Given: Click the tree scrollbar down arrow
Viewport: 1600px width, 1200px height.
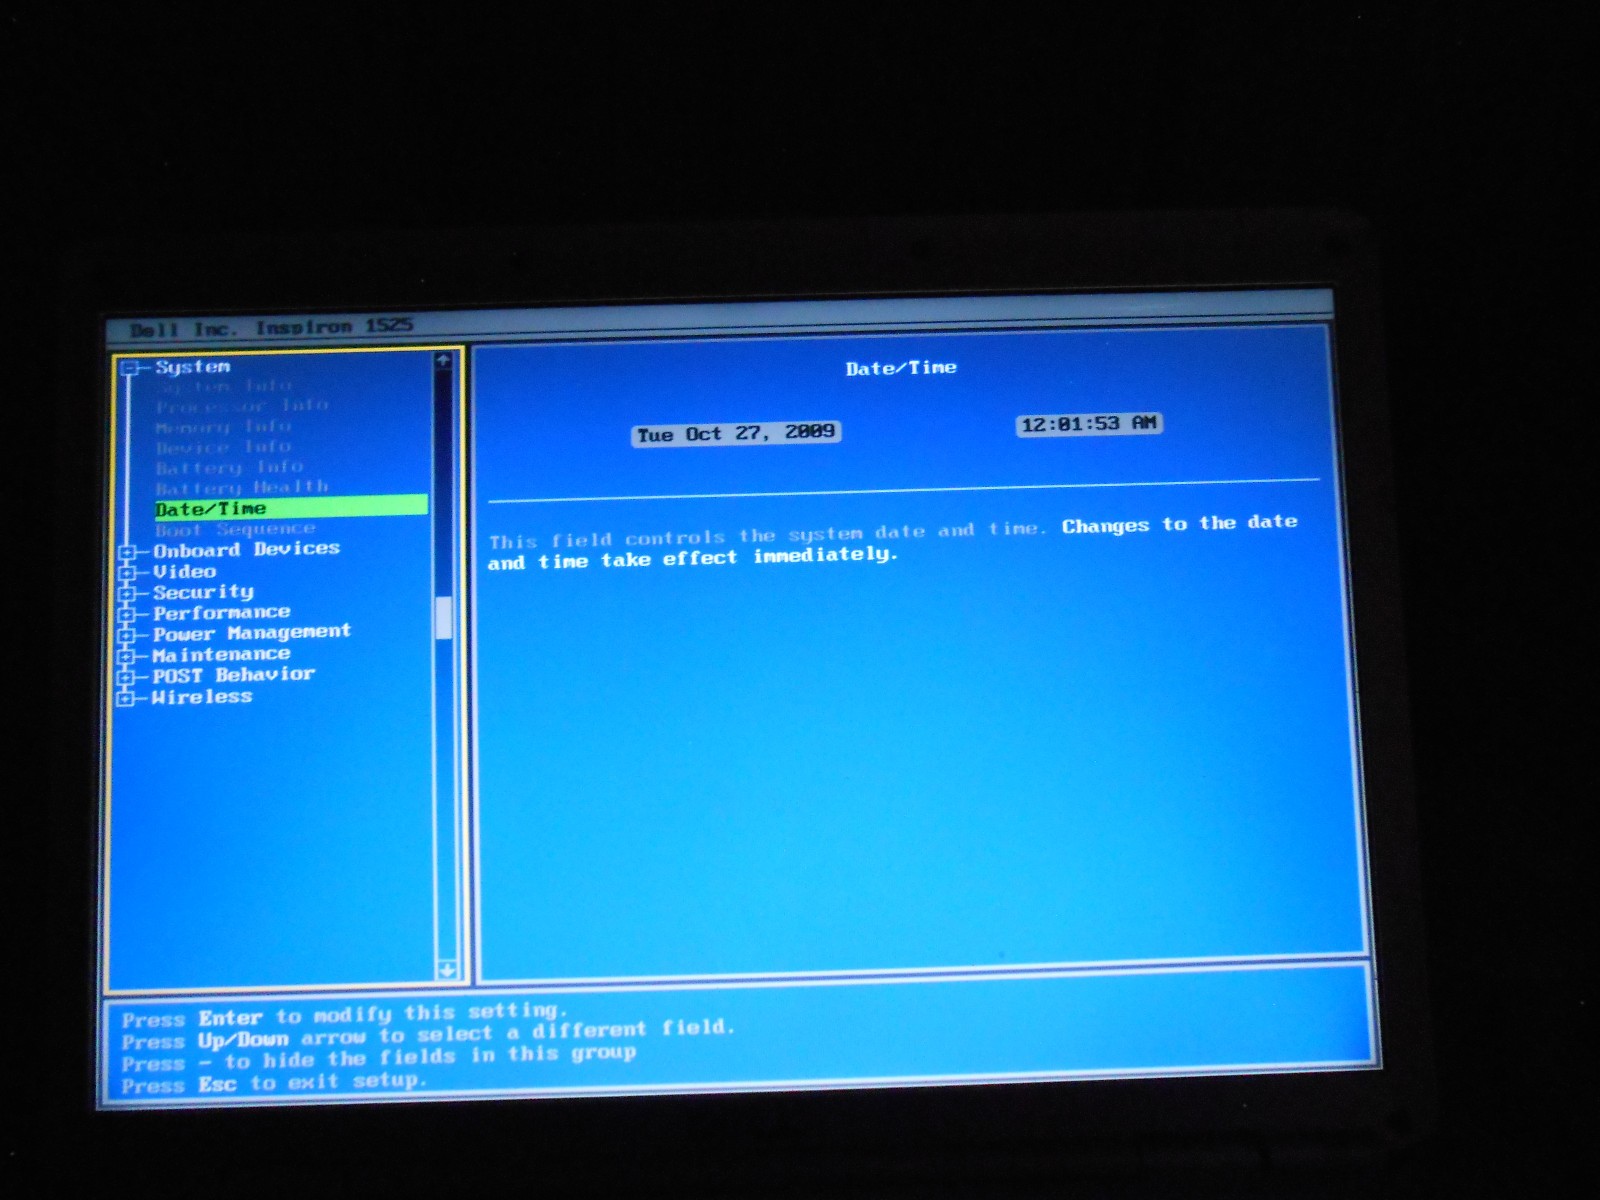Looking at the screenshot, I should coord(447,970).
